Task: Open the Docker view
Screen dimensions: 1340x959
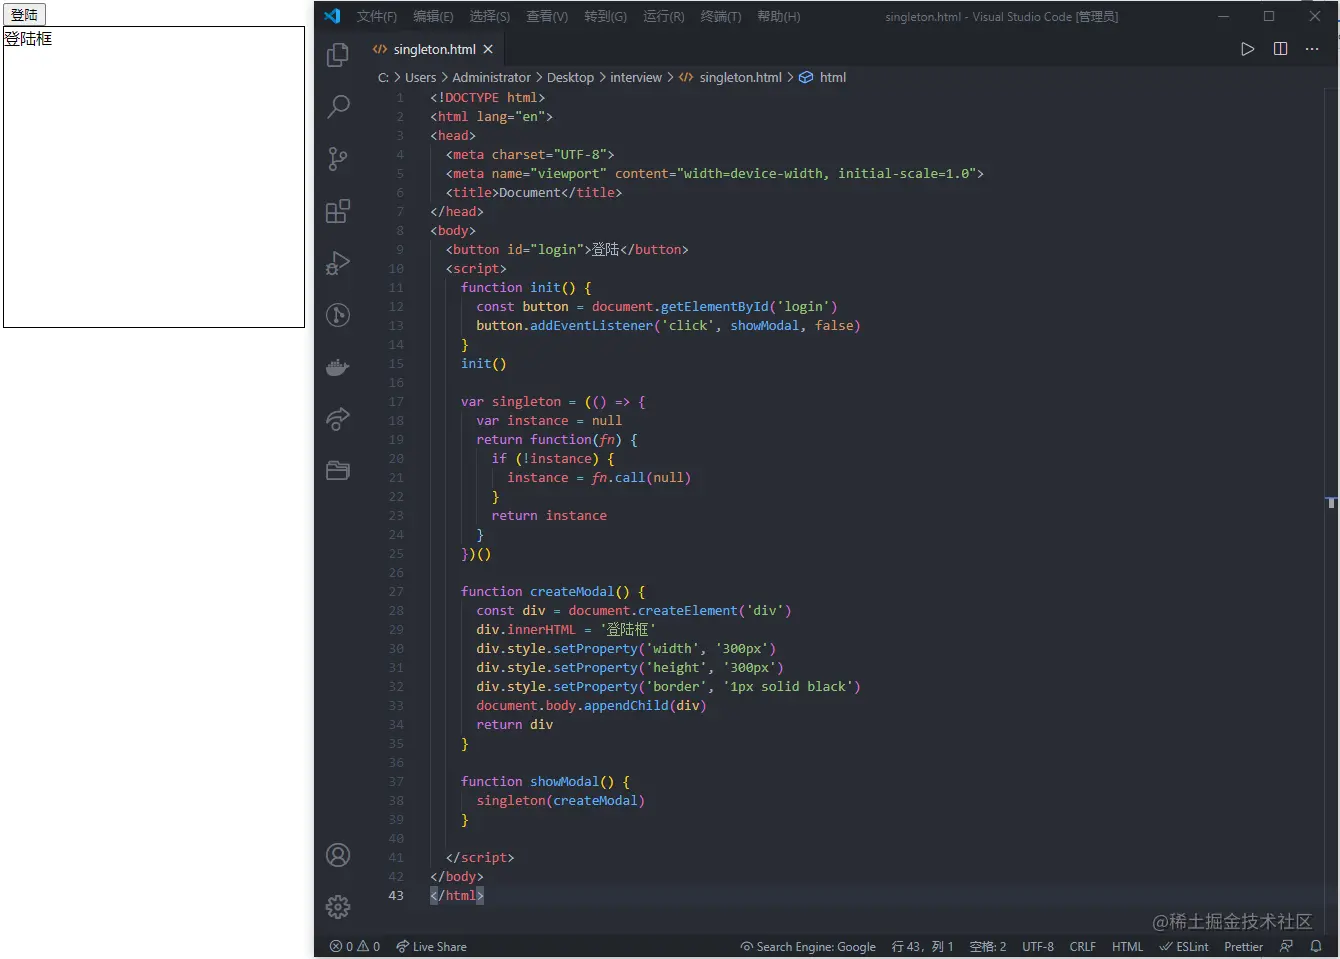Action: (338, 367)
